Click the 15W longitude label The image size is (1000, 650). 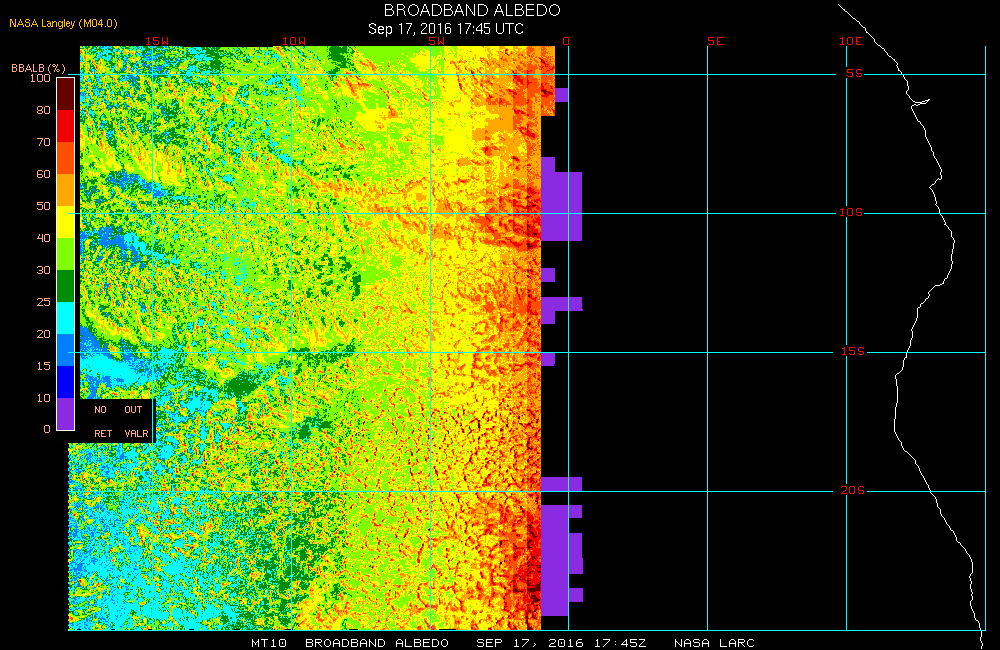pos(156,41)
